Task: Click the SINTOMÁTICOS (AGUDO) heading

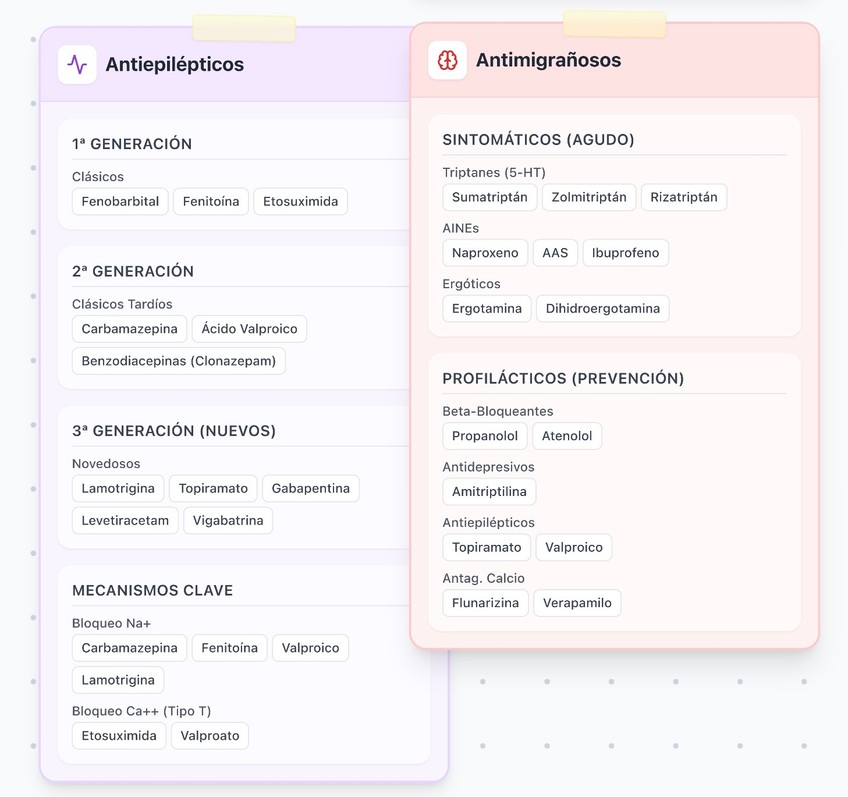Action: click(x=538, y=140)
